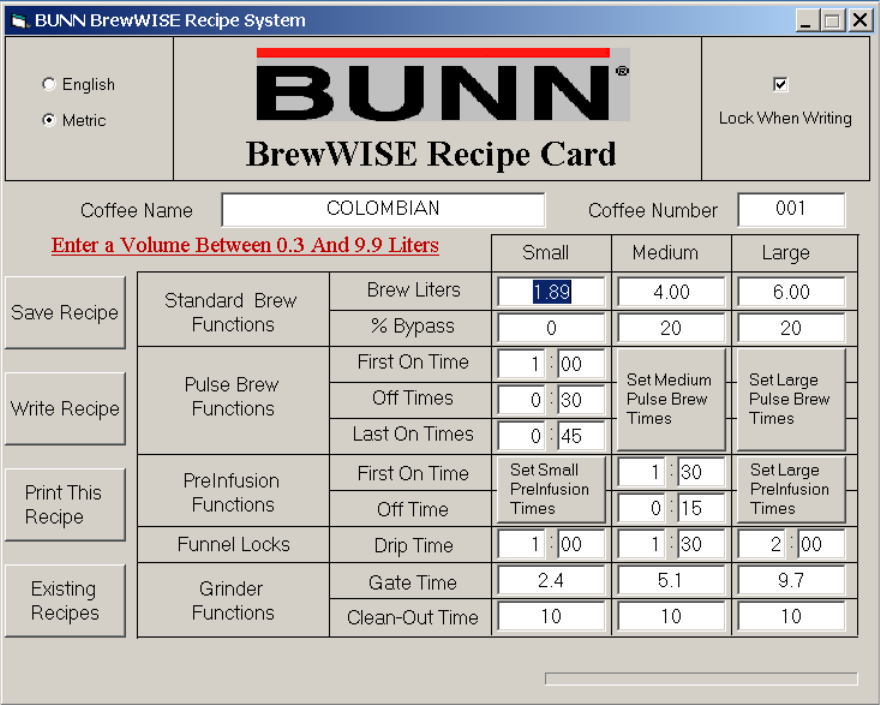Click Medium Gate Time field 5.1

tap(671, 580)
